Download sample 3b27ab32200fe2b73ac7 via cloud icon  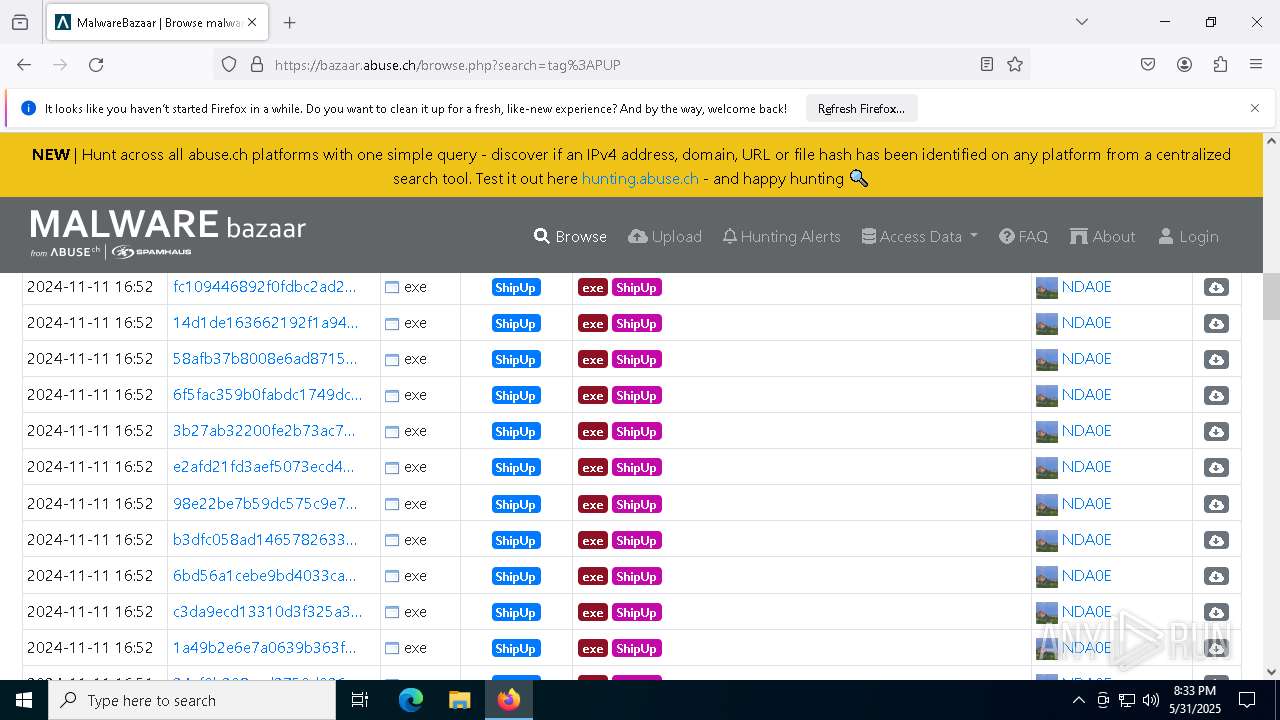pos(1216,431)
